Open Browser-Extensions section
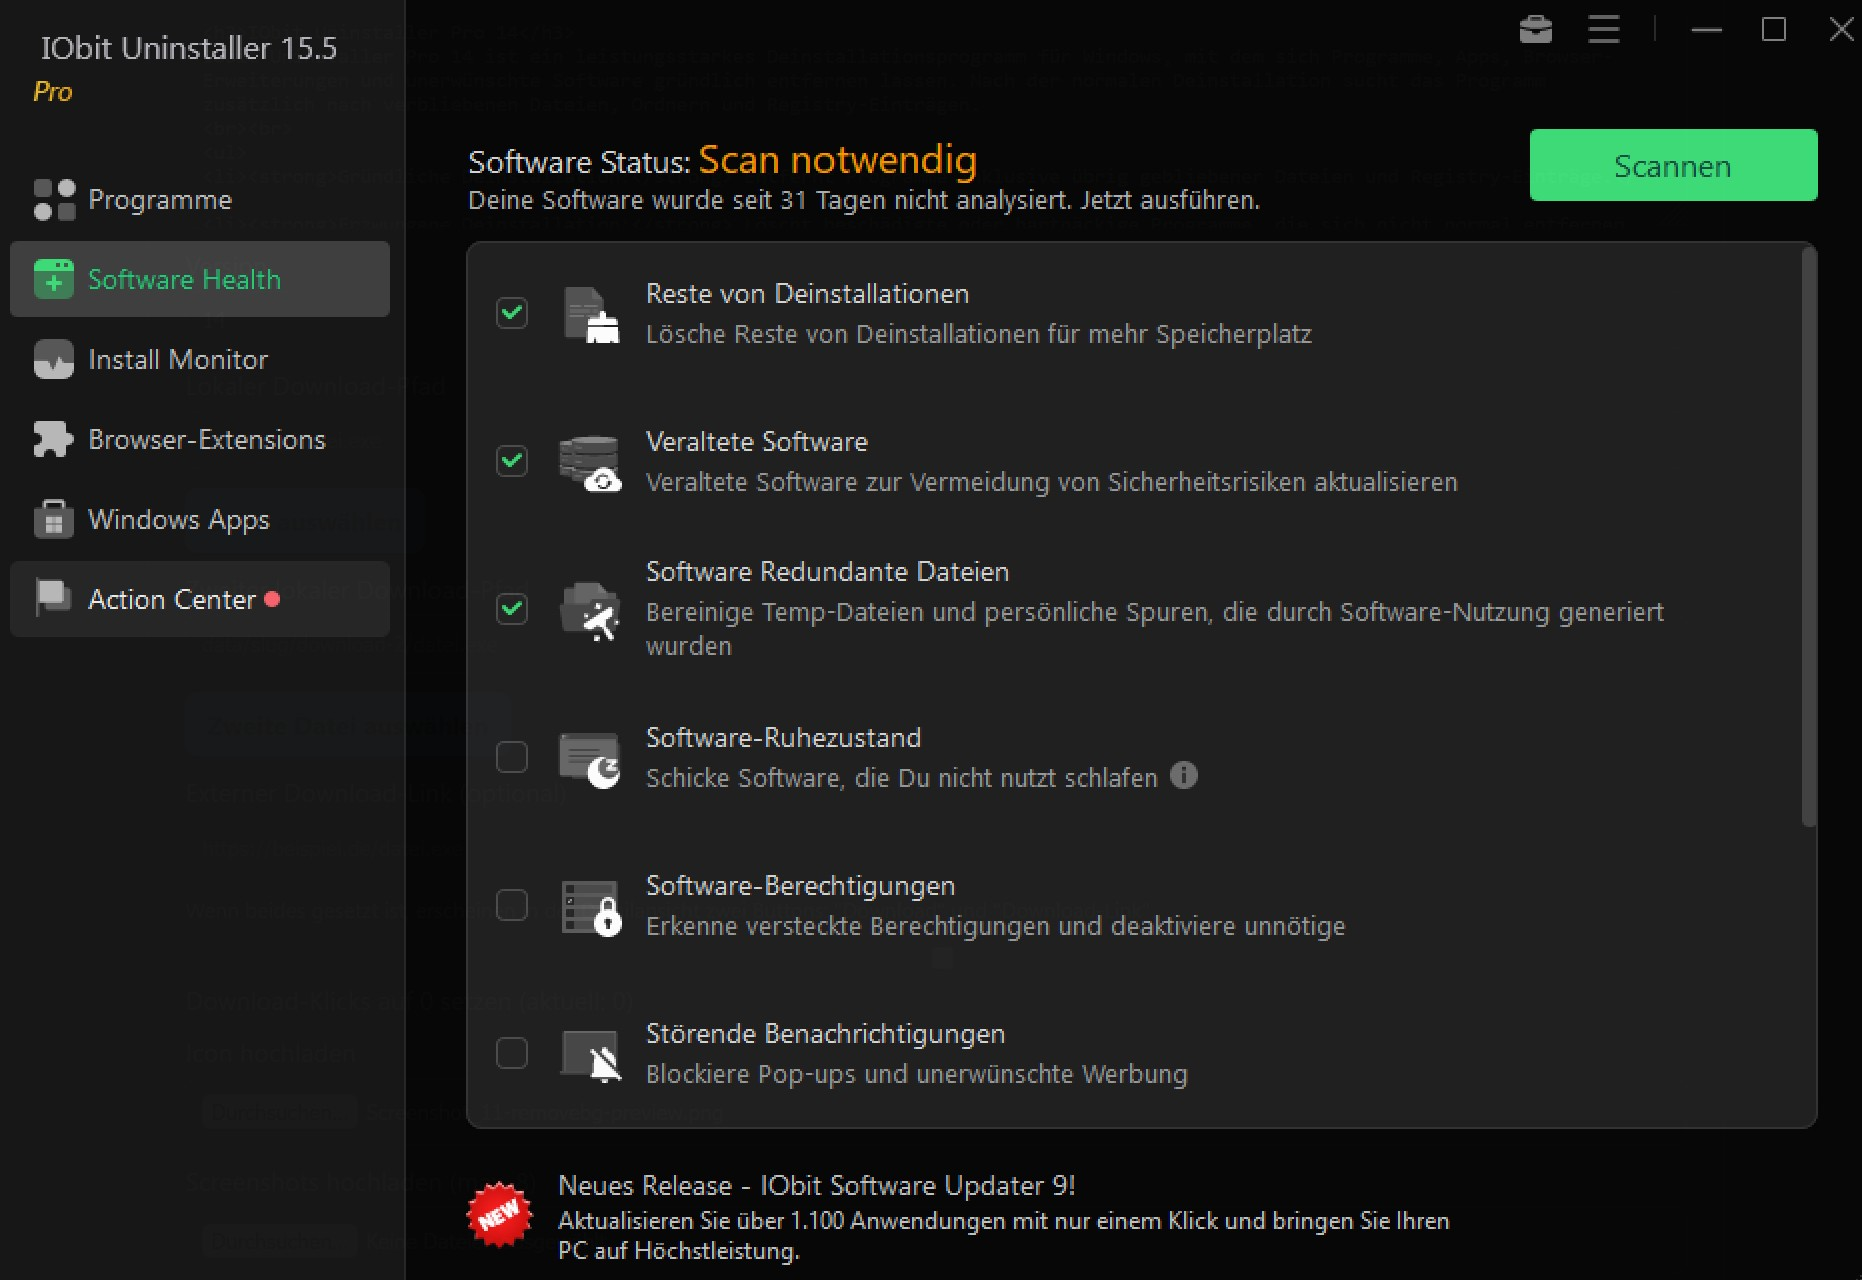This screenshot has width=1862, height=1280. 200,439
